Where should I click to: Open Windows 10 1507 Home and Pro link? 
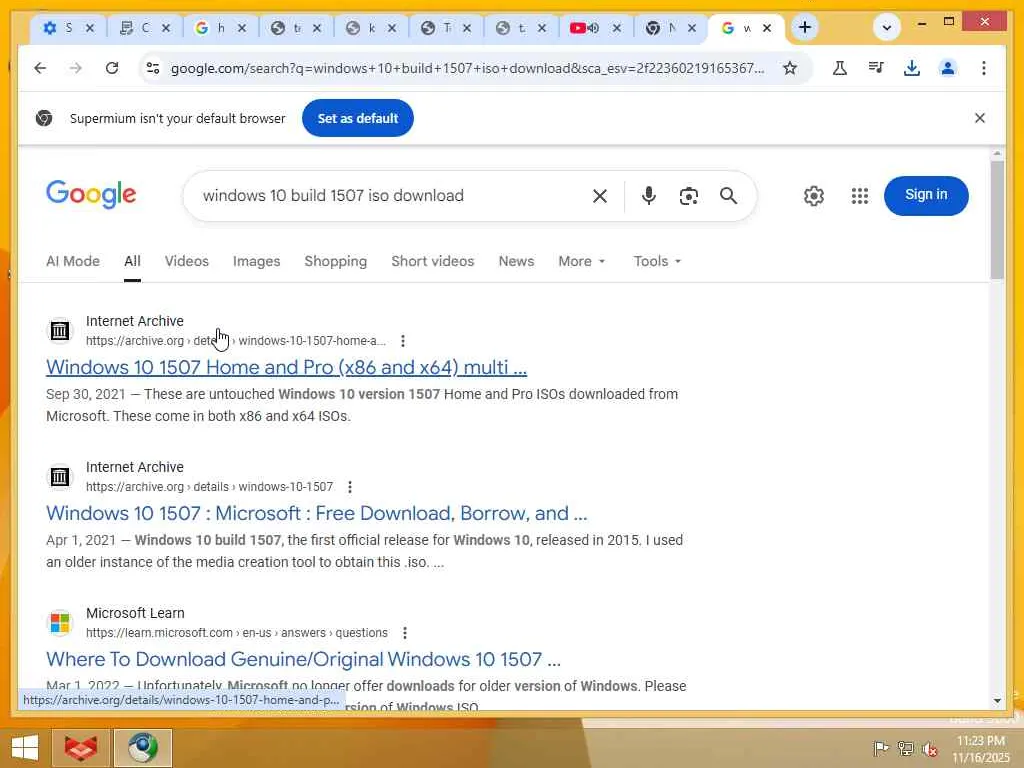(287, 367)
